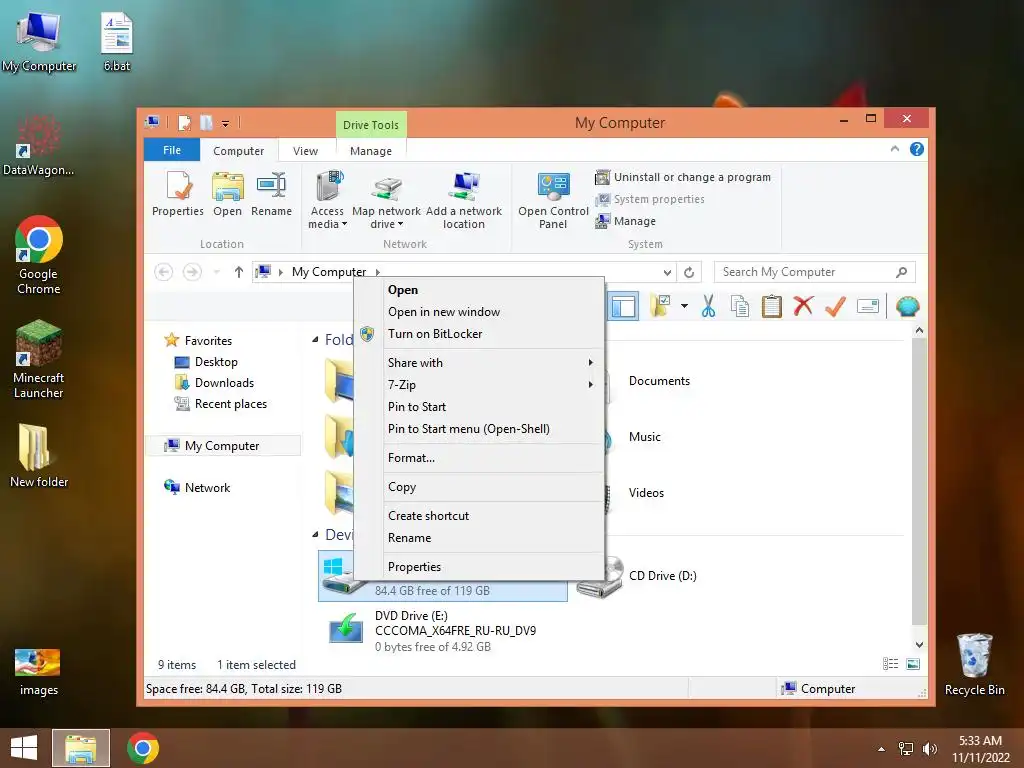Expand the Share with submenu

click(x=479, y=363)
